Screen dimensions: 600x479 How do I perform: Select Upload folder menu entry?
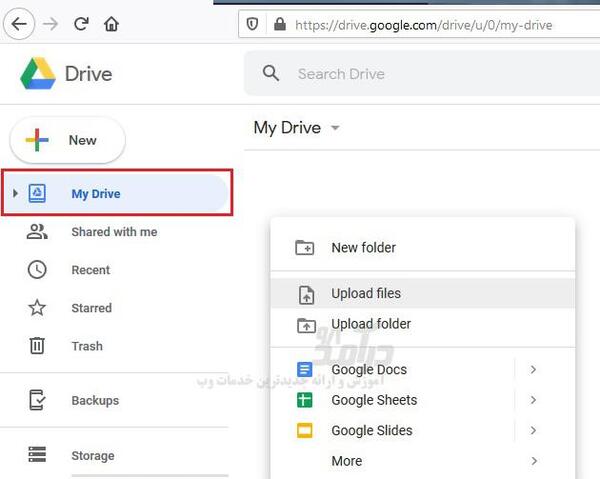(x=423, y=324)
